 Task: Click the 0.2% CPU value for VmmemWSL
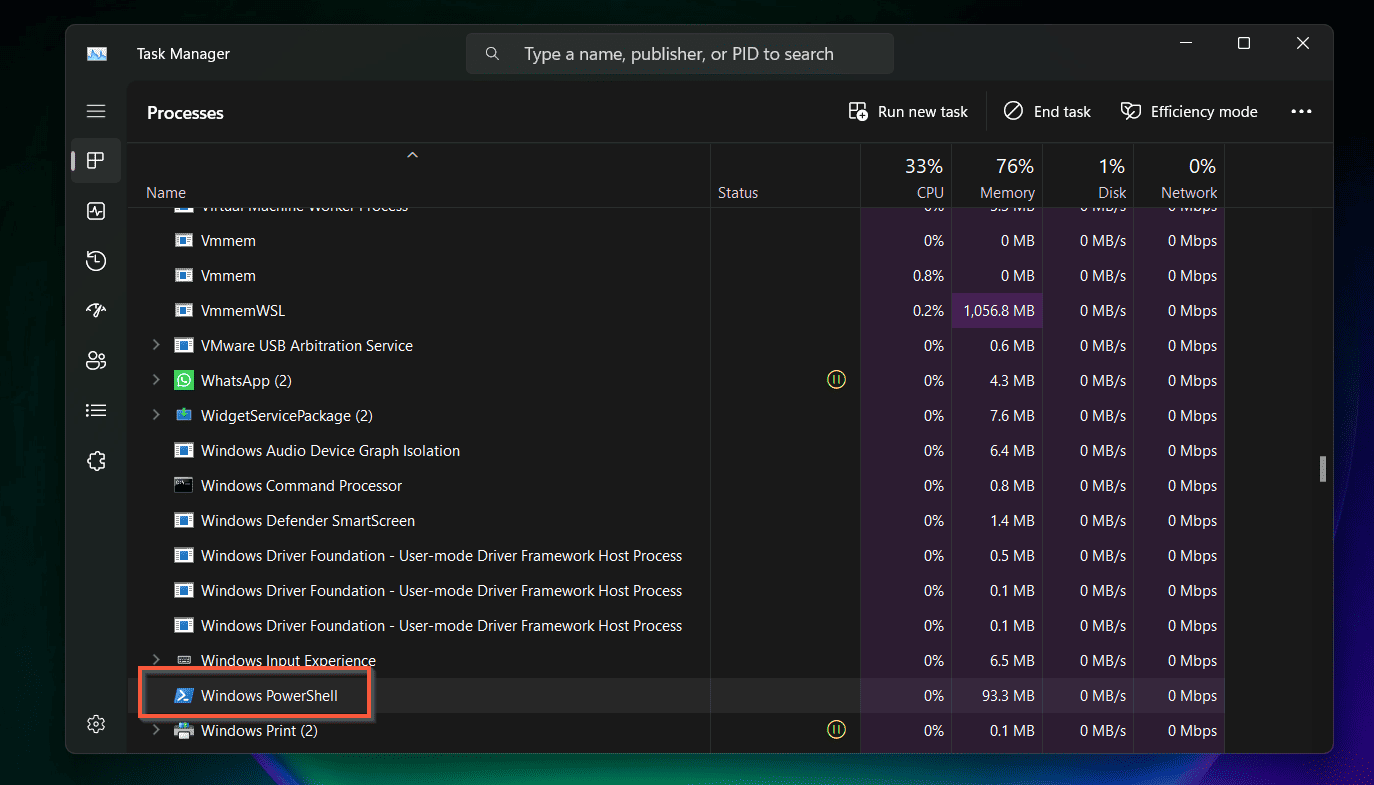pos(928,311)
